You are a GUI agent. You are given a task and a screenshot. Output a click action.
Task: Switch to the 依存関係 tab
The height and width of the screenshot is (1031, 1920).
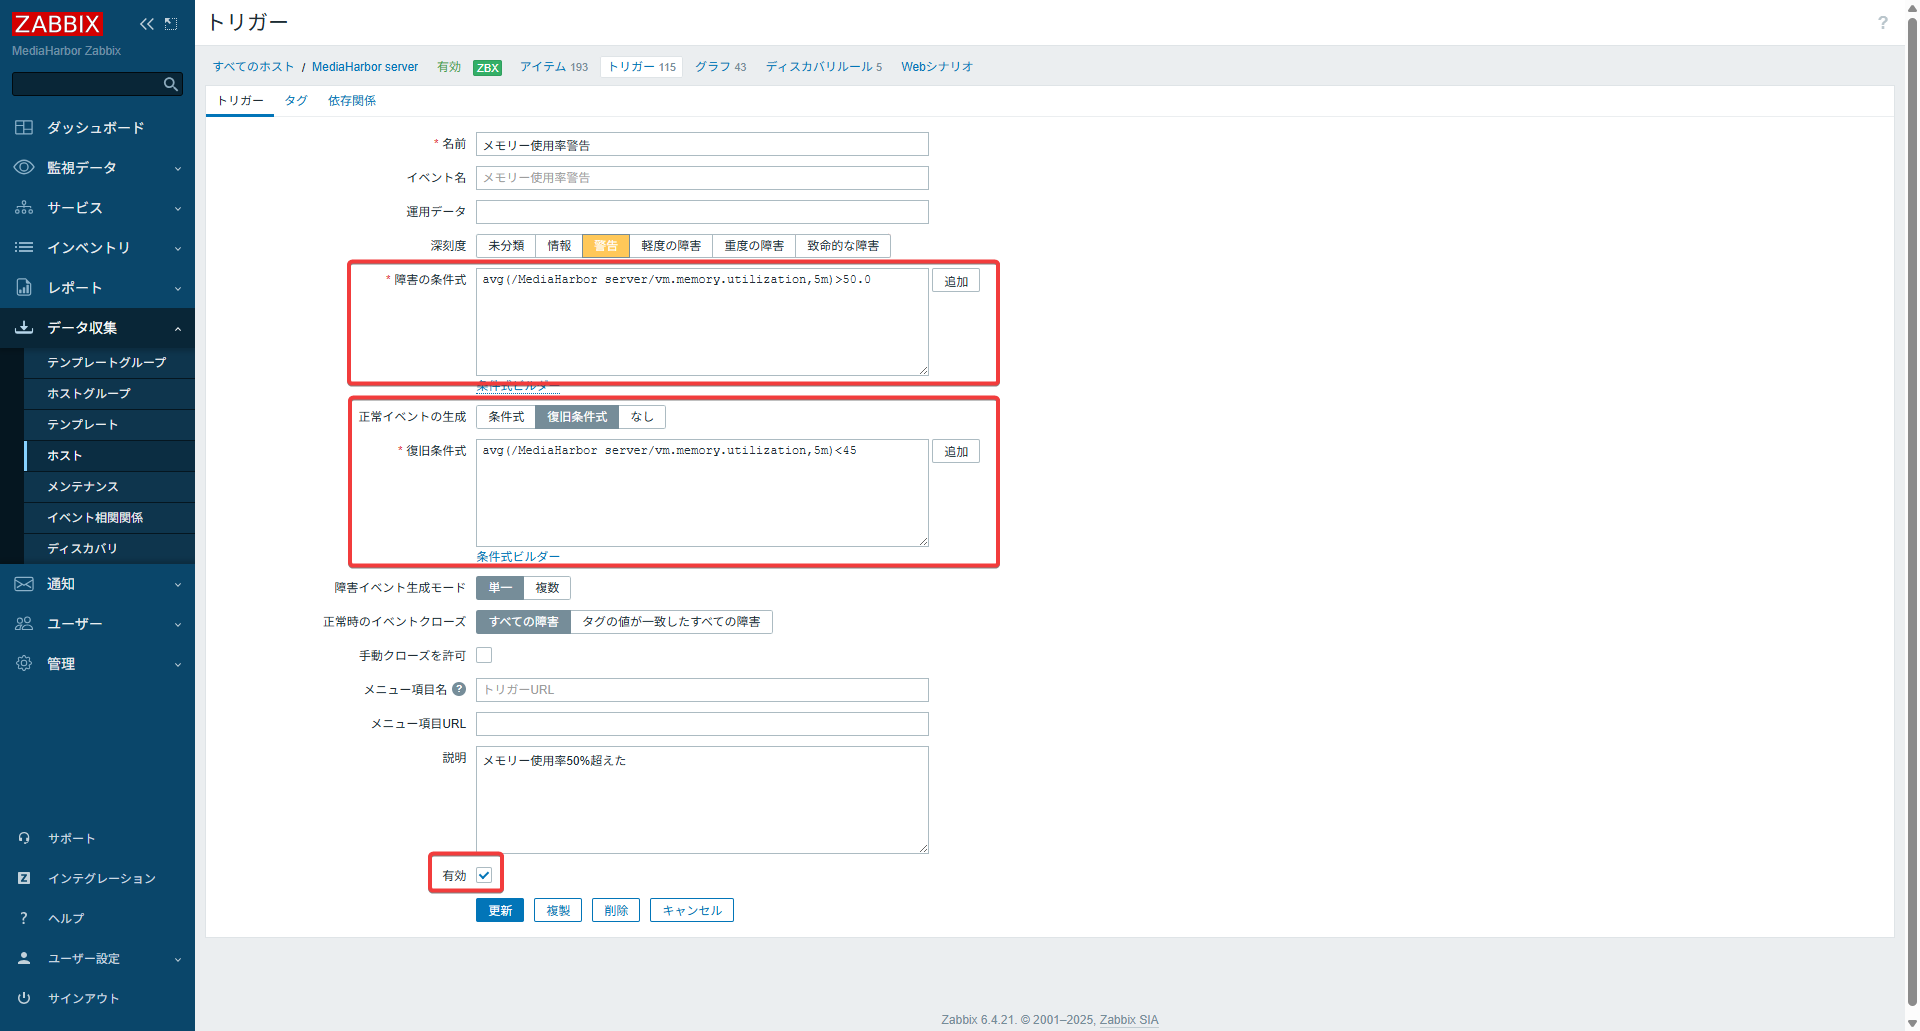click(352, 101)
